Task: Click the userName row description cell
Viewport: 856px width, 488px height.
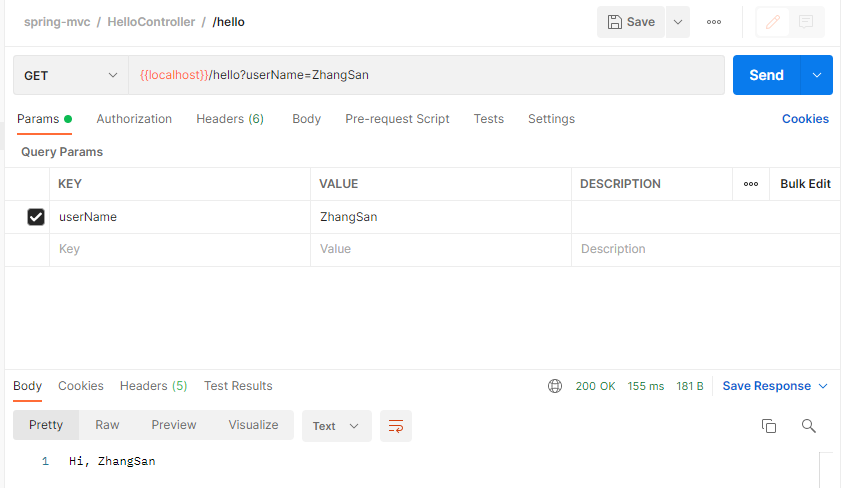Action: [705, 217]
